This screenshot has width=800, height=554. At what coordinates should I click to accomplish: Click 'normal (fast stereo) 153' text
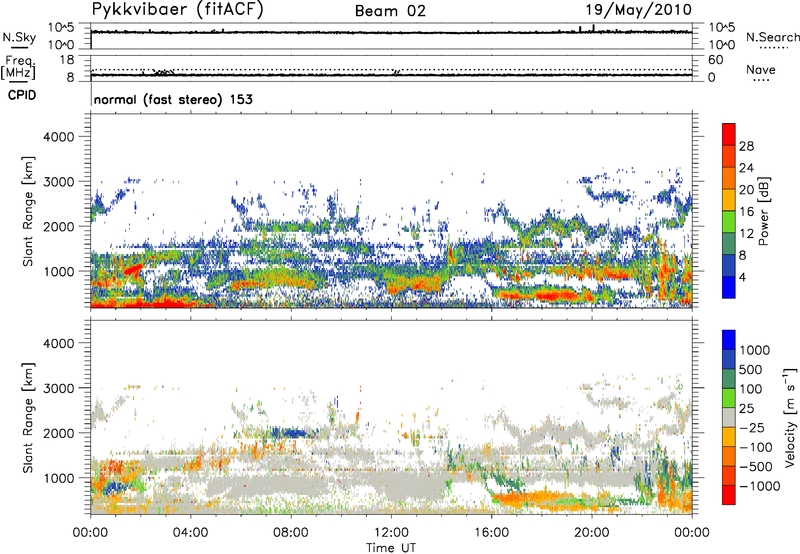click(173, 99)
